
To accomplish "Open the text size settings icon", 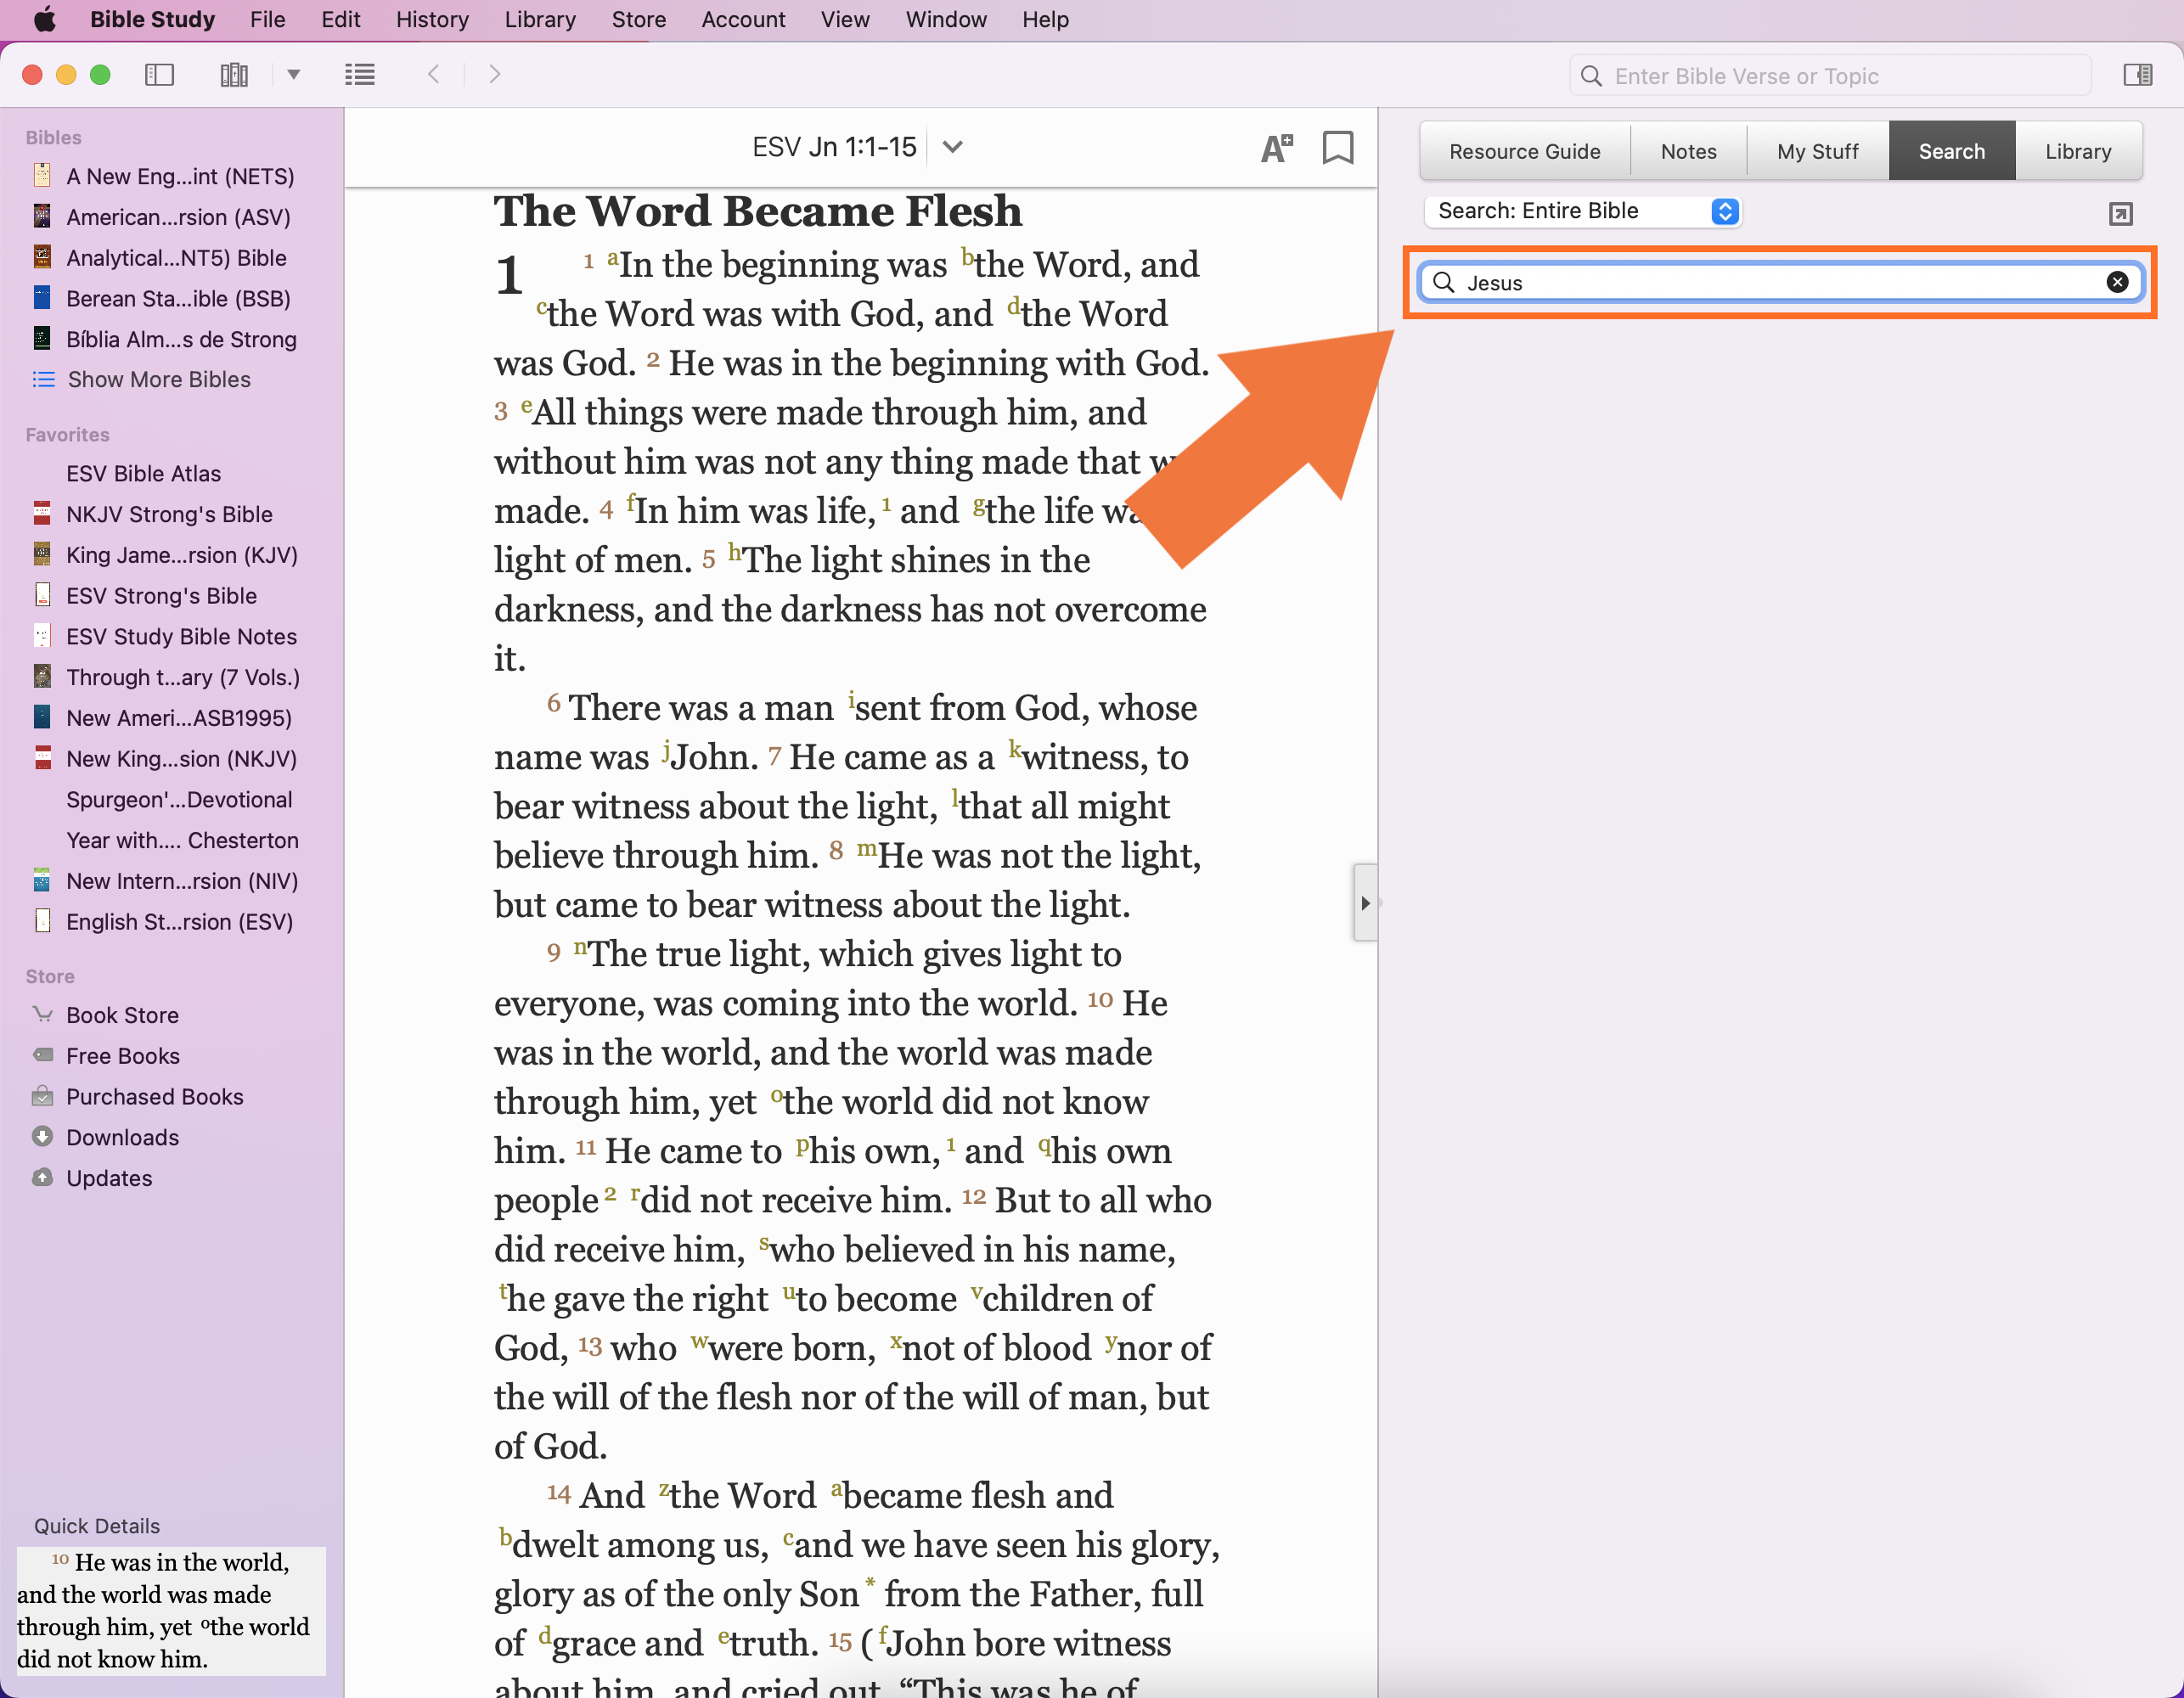I will [1276, 148].
